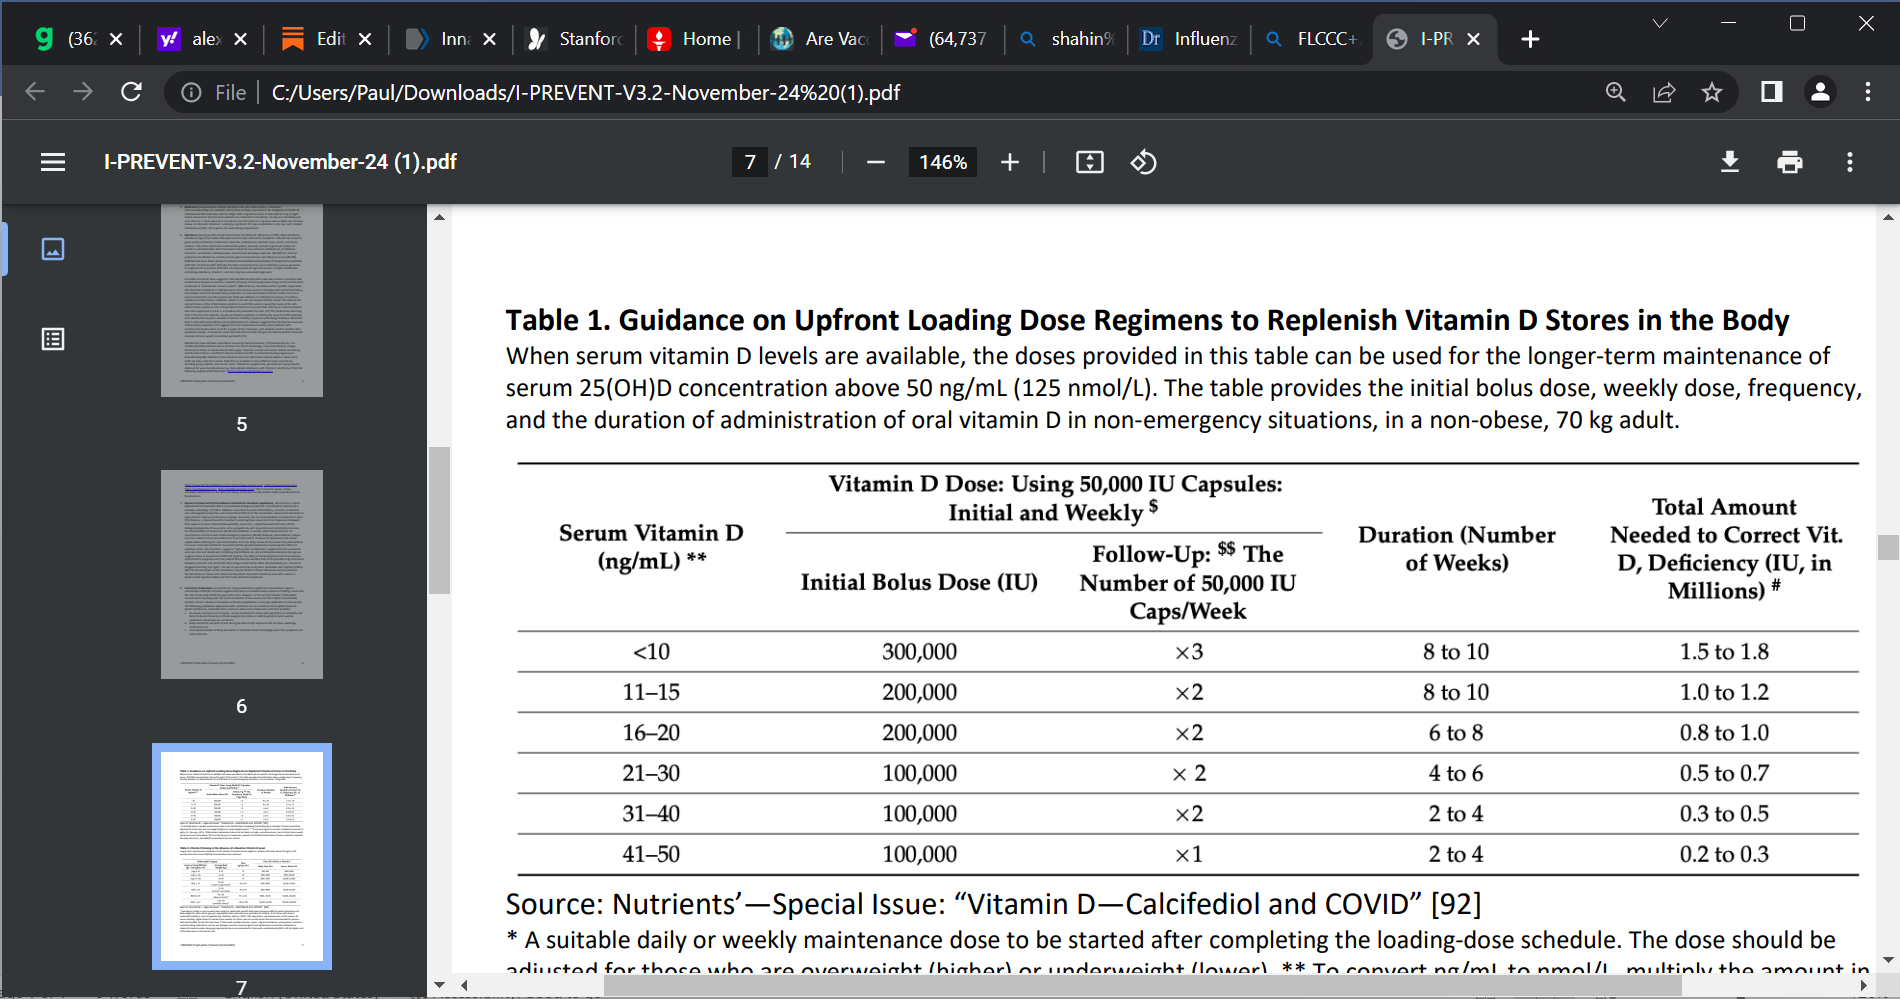Close the I-PR active tab

tap(1473, 39)
